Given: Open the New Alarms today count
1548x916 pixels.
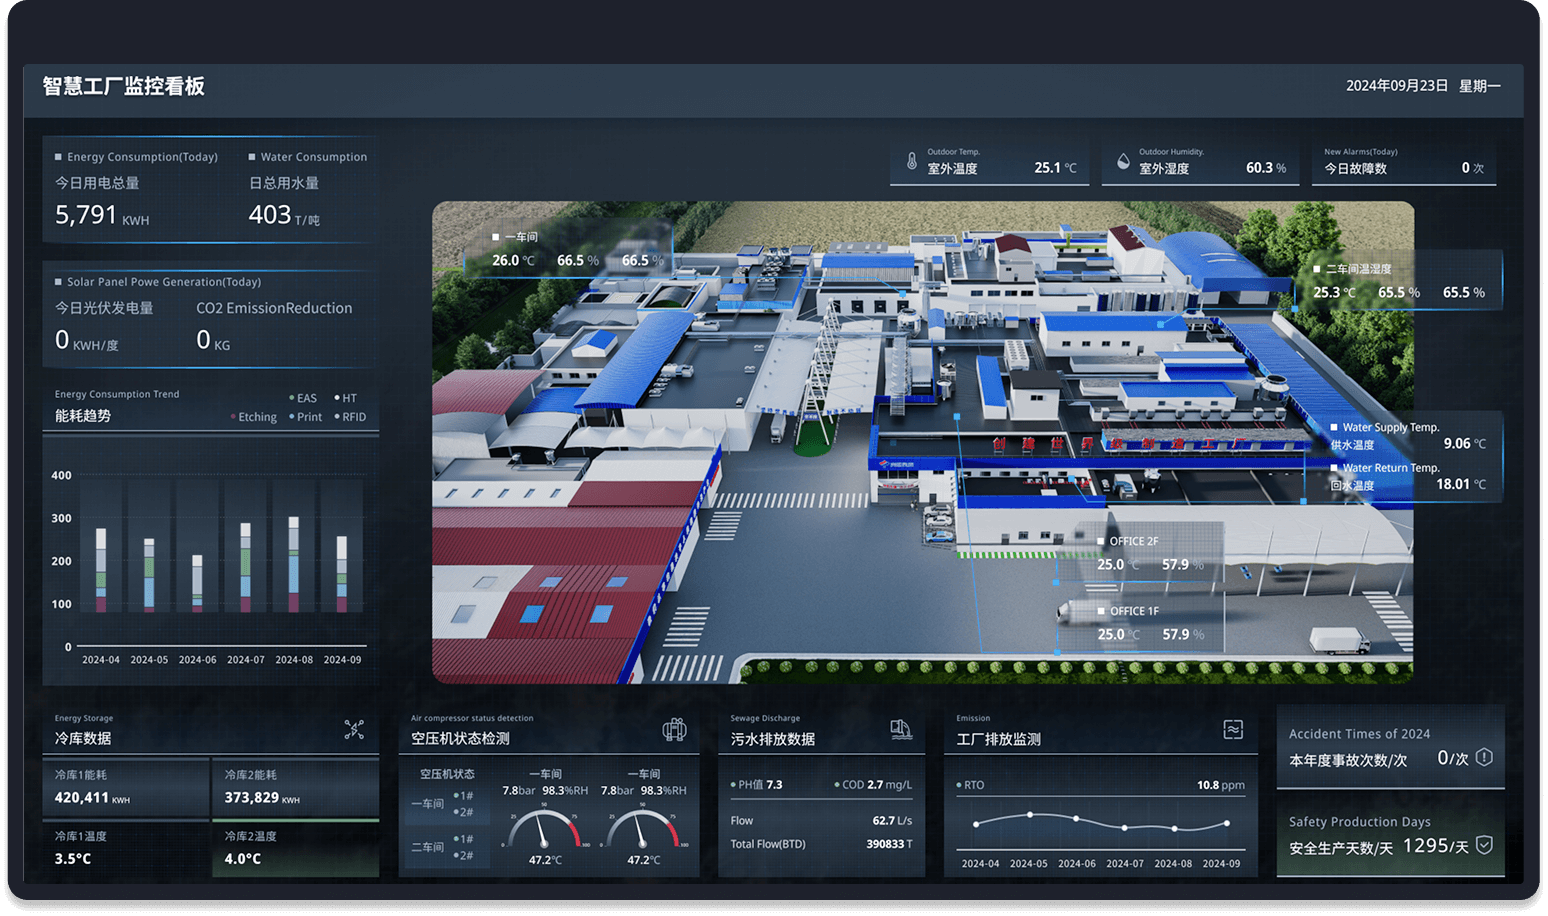Looking at the screenshot, I should [1466, 168].
